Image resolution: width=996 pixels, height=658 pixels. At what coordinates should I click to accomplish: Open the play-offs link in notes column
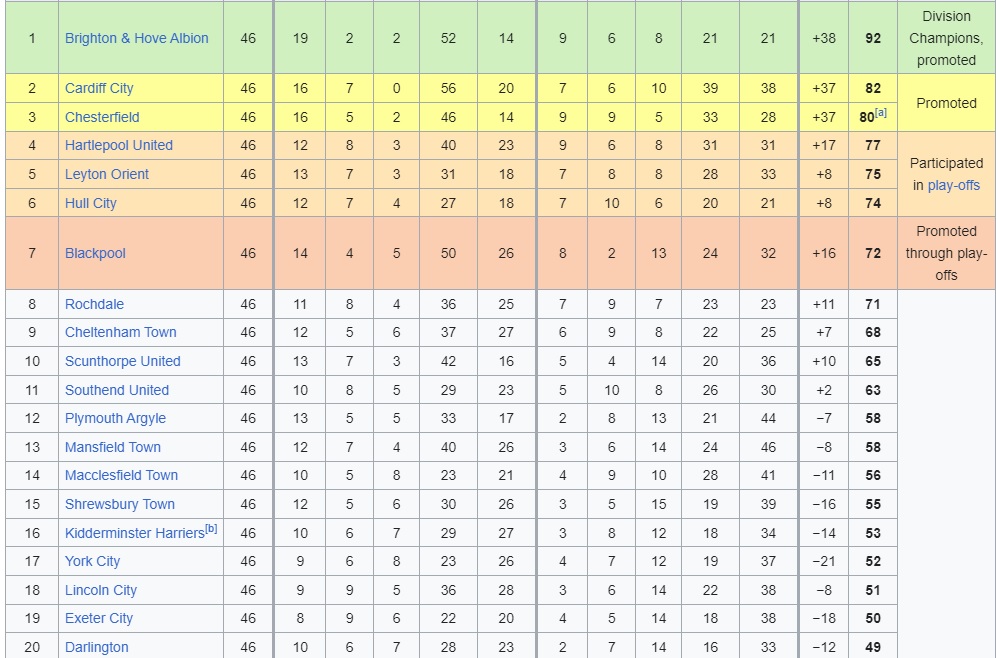point(953,185)
